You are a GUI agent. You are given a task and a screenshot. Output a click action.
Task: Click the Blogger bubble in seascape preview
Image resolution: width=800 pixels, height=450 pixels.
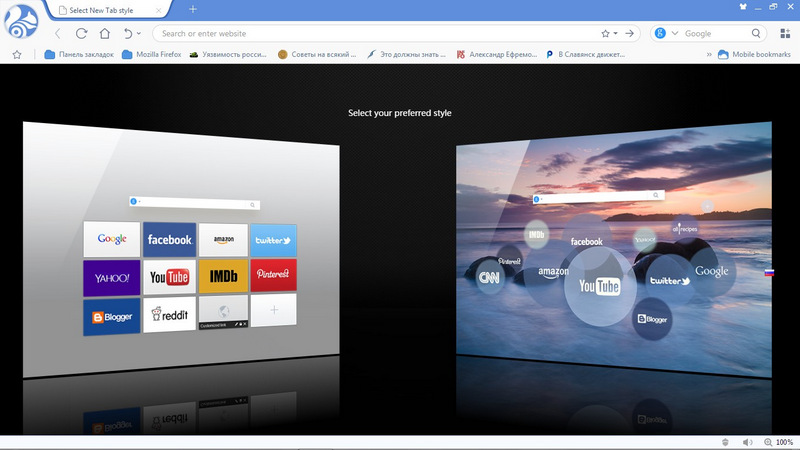(653, 319)
